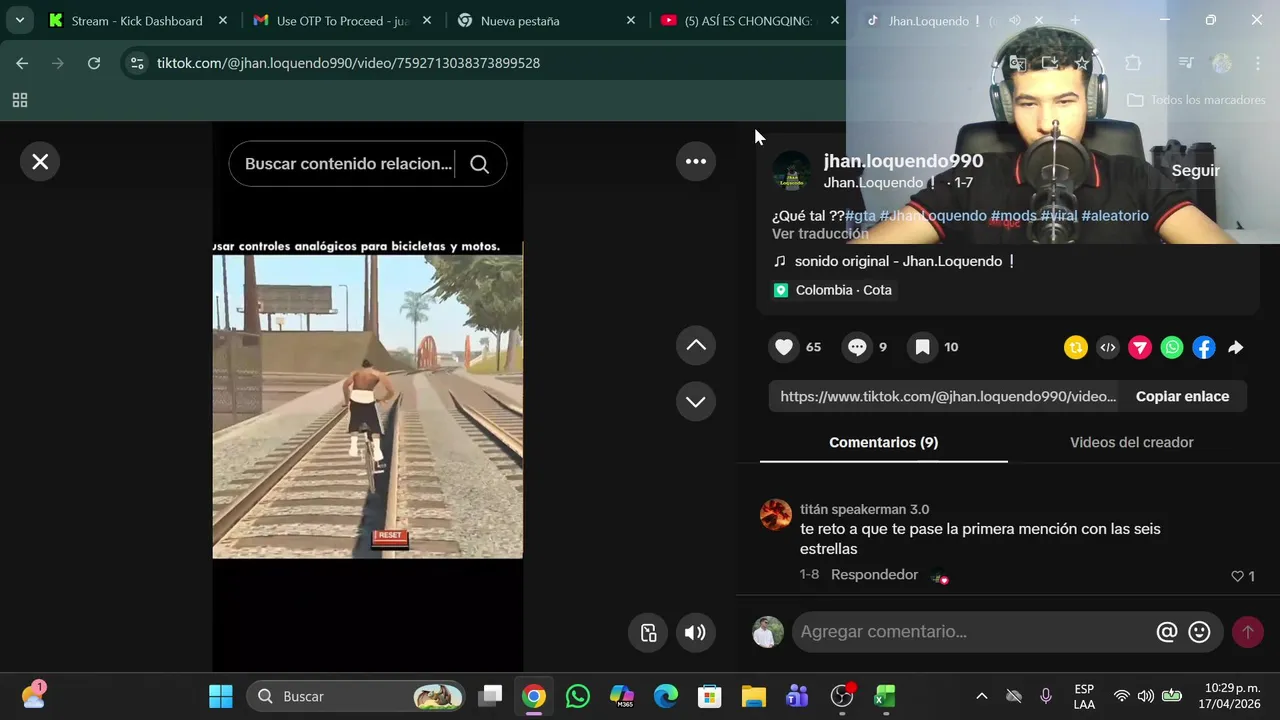
Task: Open Excel from the taskbar
Action: click(x=885, y=696)
